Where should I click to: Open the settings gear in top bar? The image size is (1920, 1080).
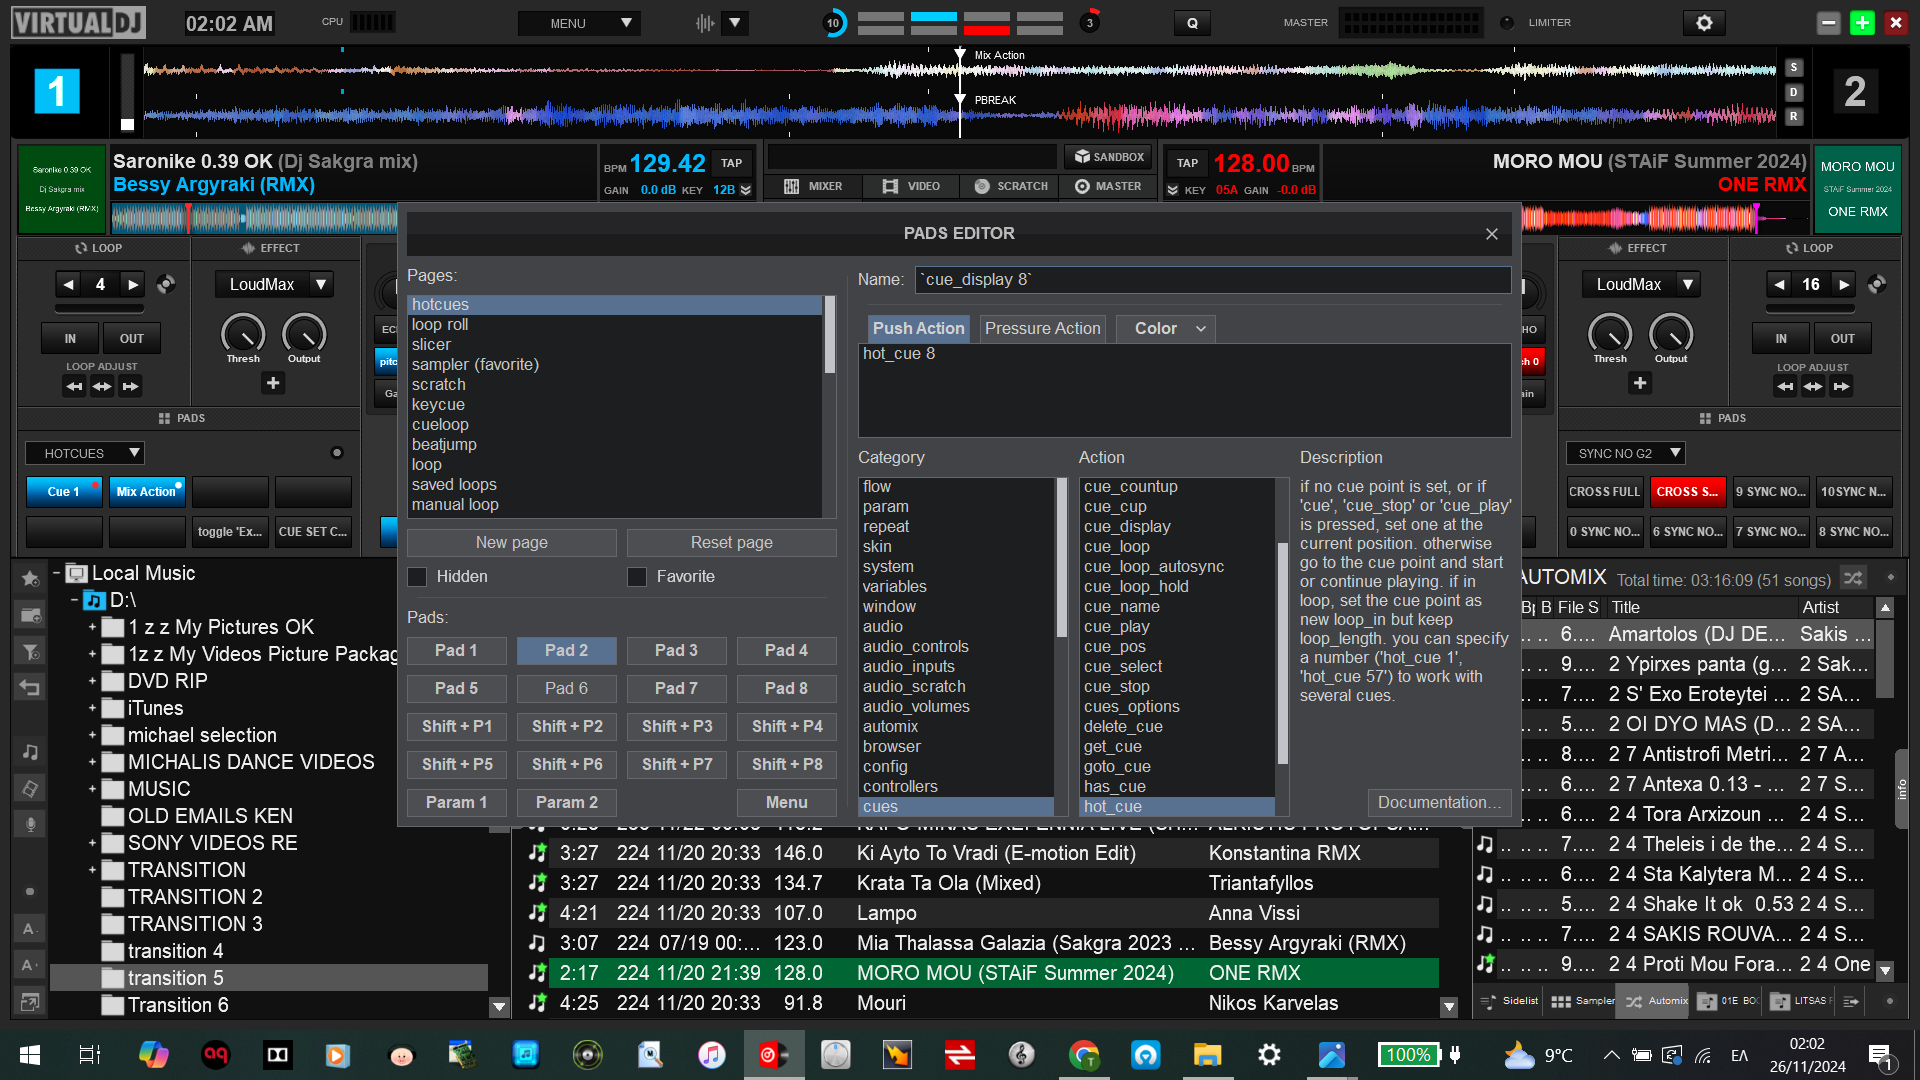coord(1704,22)
